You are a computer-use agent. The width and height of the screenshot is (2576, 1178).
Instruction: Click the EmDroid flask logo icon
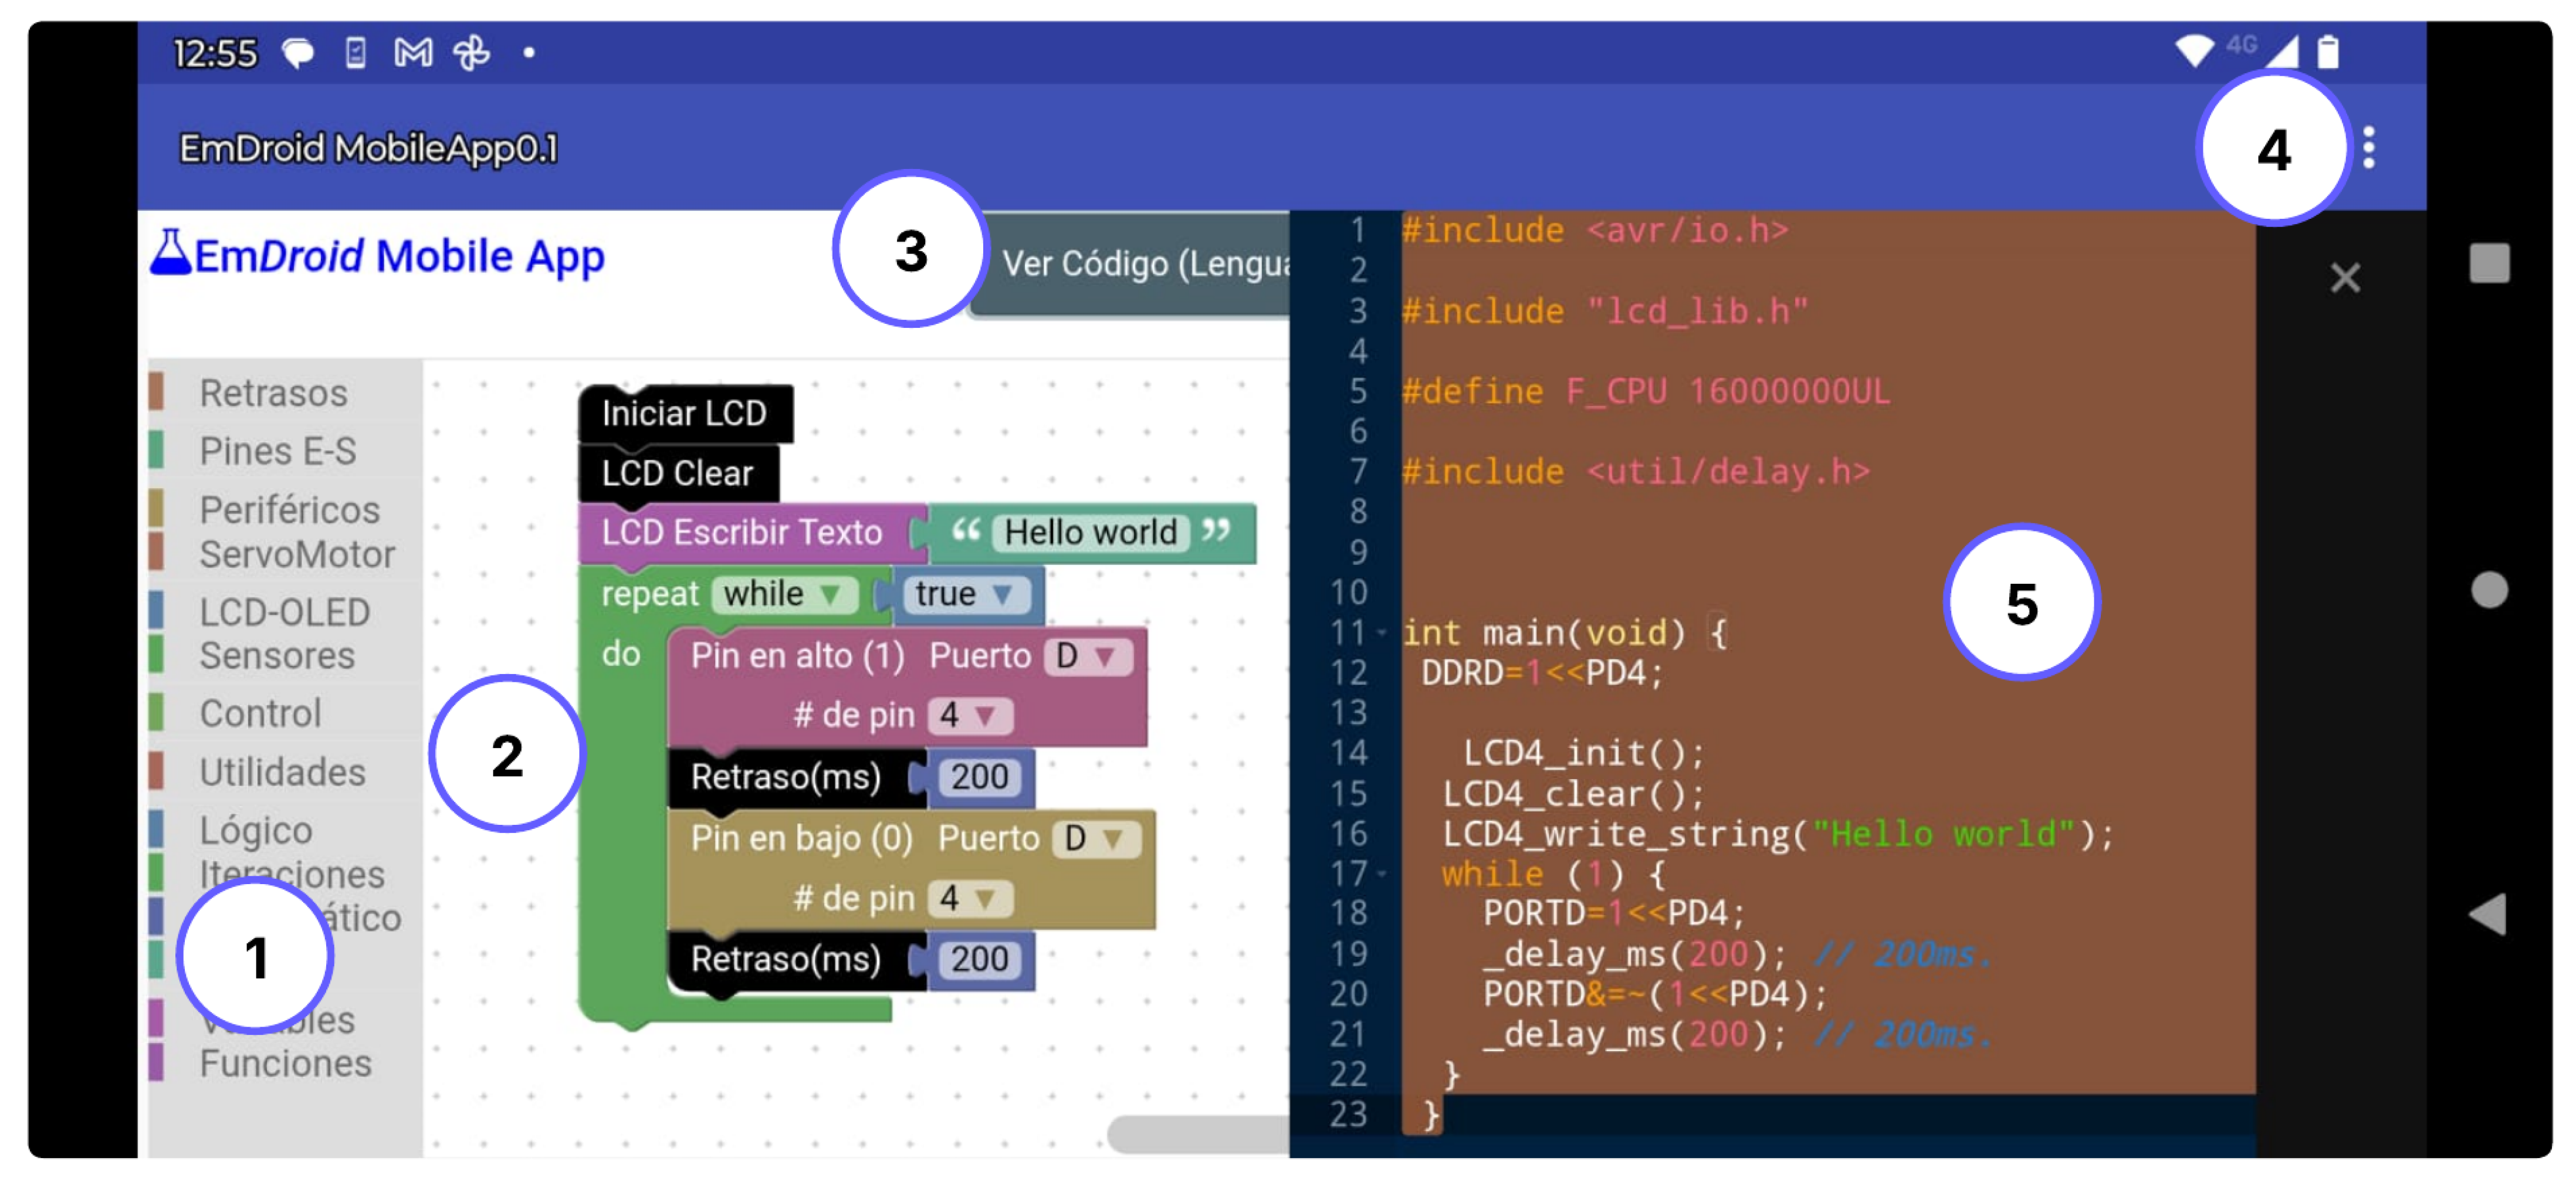[170, 252]
